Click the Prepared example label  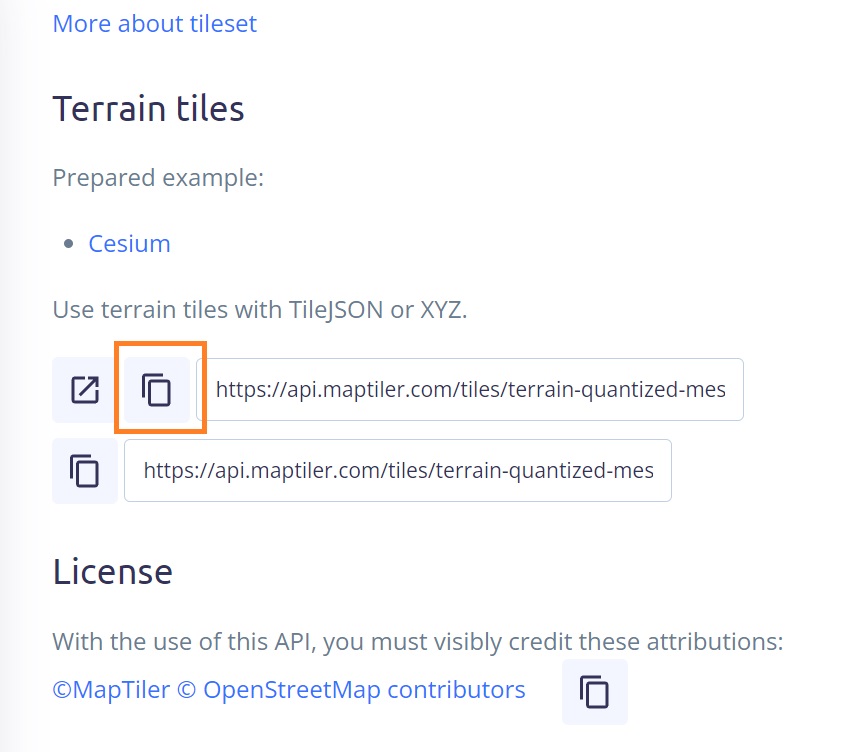(x=158, y=178)
